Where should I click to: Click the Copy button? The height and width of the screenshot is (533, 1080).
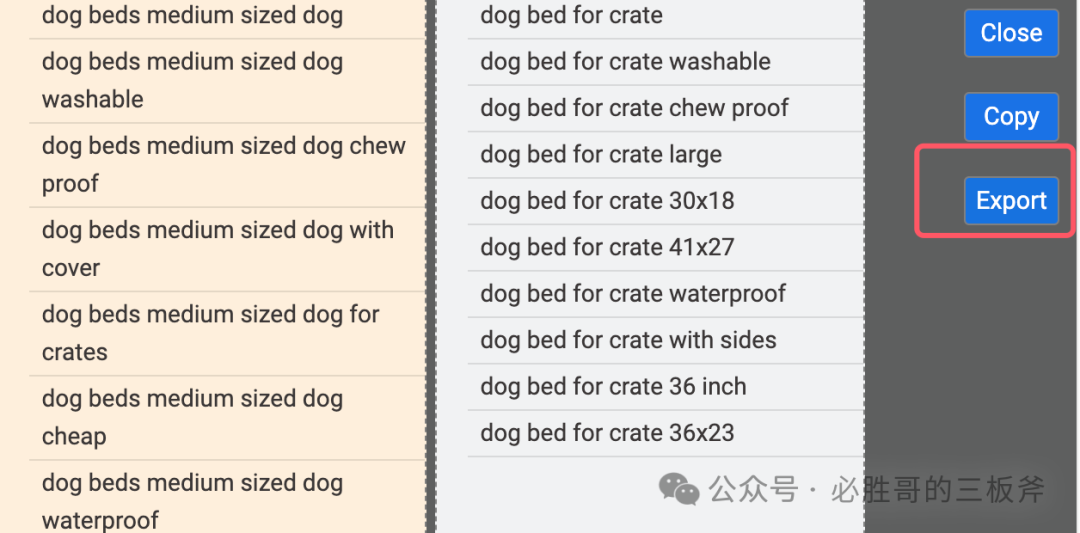pos(1010,116)
